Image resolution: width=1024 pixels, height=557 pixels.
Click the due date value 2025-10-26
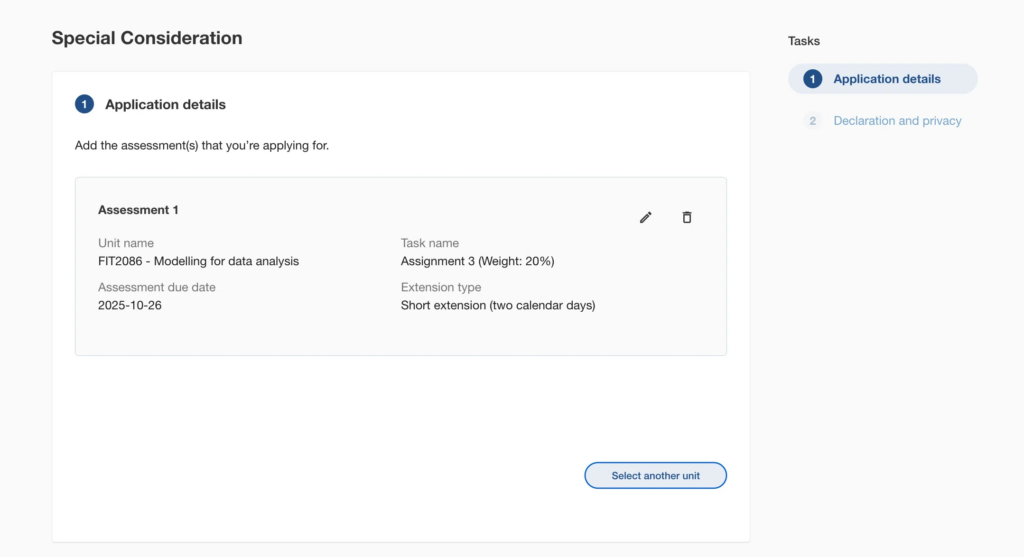pyautogui.click(x=130, y=305)
